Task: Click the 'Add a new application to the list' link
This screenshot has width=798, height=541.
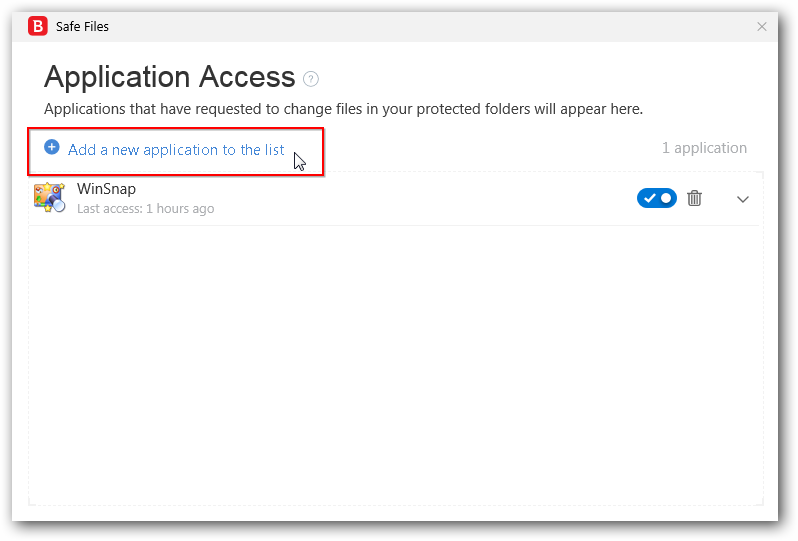Action: pyautogui.click(x=176, y=150)
